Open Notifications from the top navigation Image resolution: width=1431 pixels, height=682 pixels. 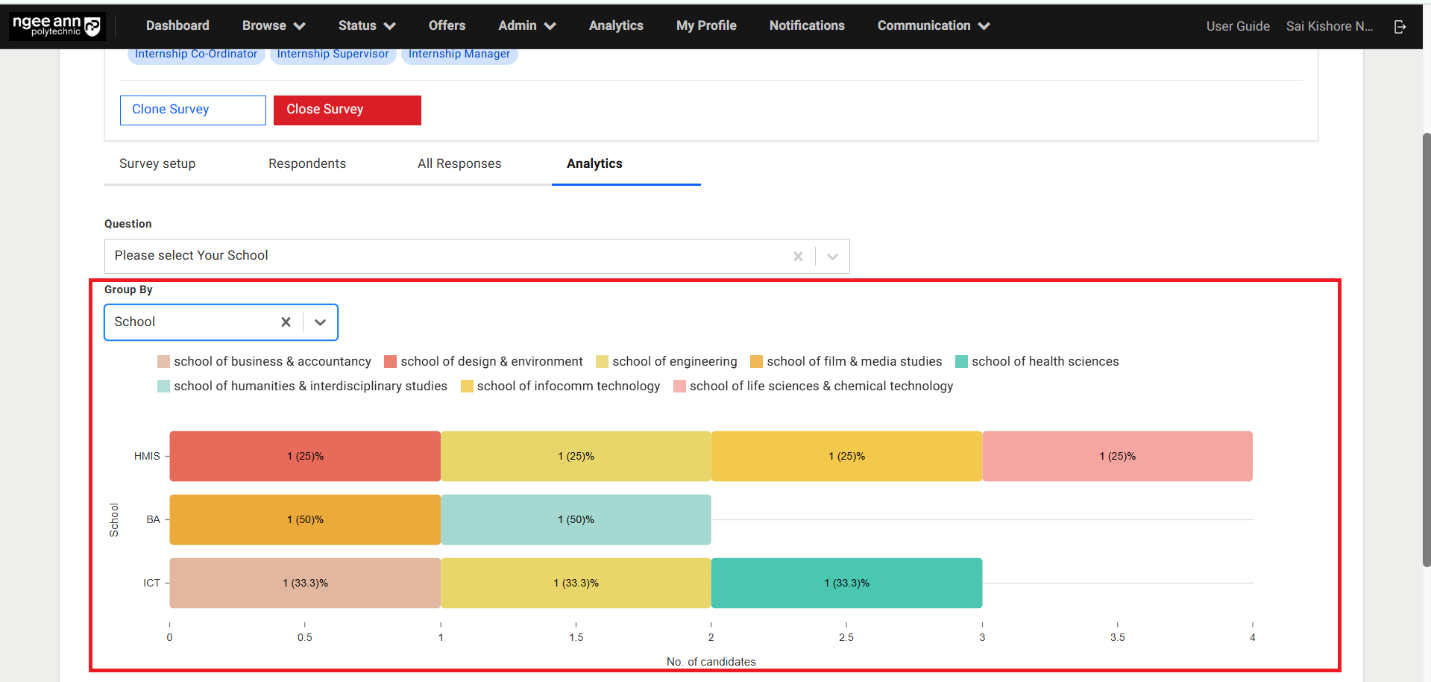[x=806, y=26]
